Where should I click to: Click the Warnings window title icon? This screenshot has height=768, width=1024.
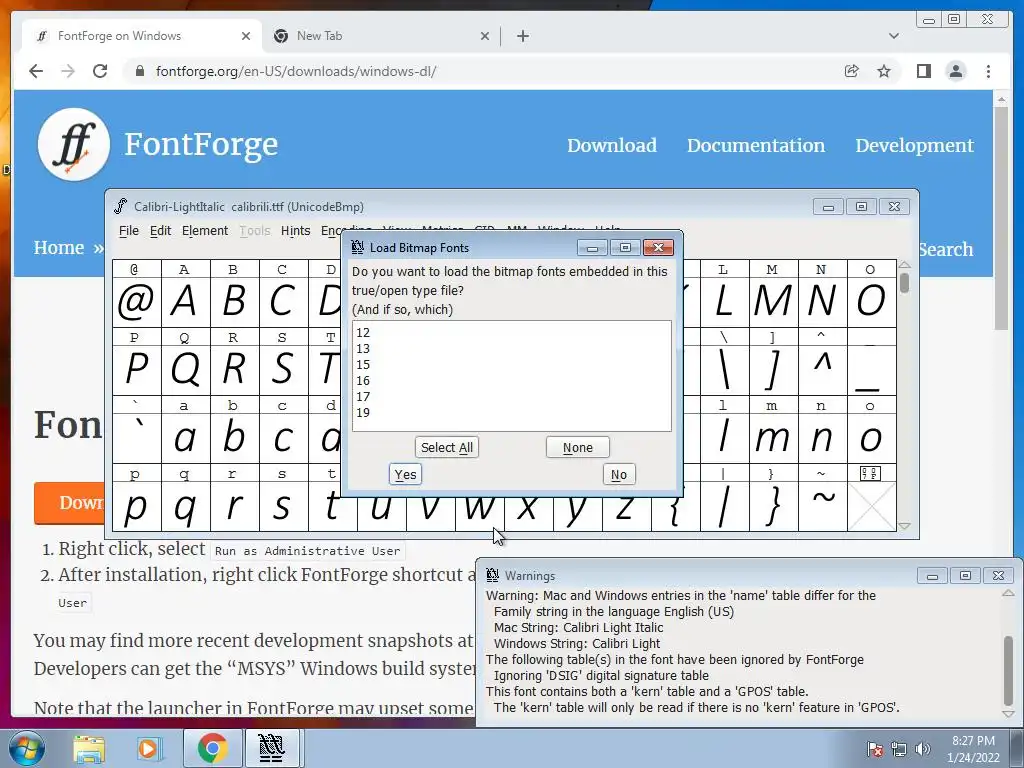(492, 575)
